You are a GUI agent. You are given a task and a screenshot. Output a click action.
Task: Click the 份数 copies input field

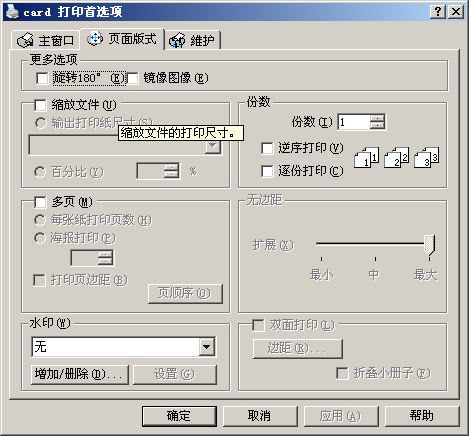click(x=354, y=122)
